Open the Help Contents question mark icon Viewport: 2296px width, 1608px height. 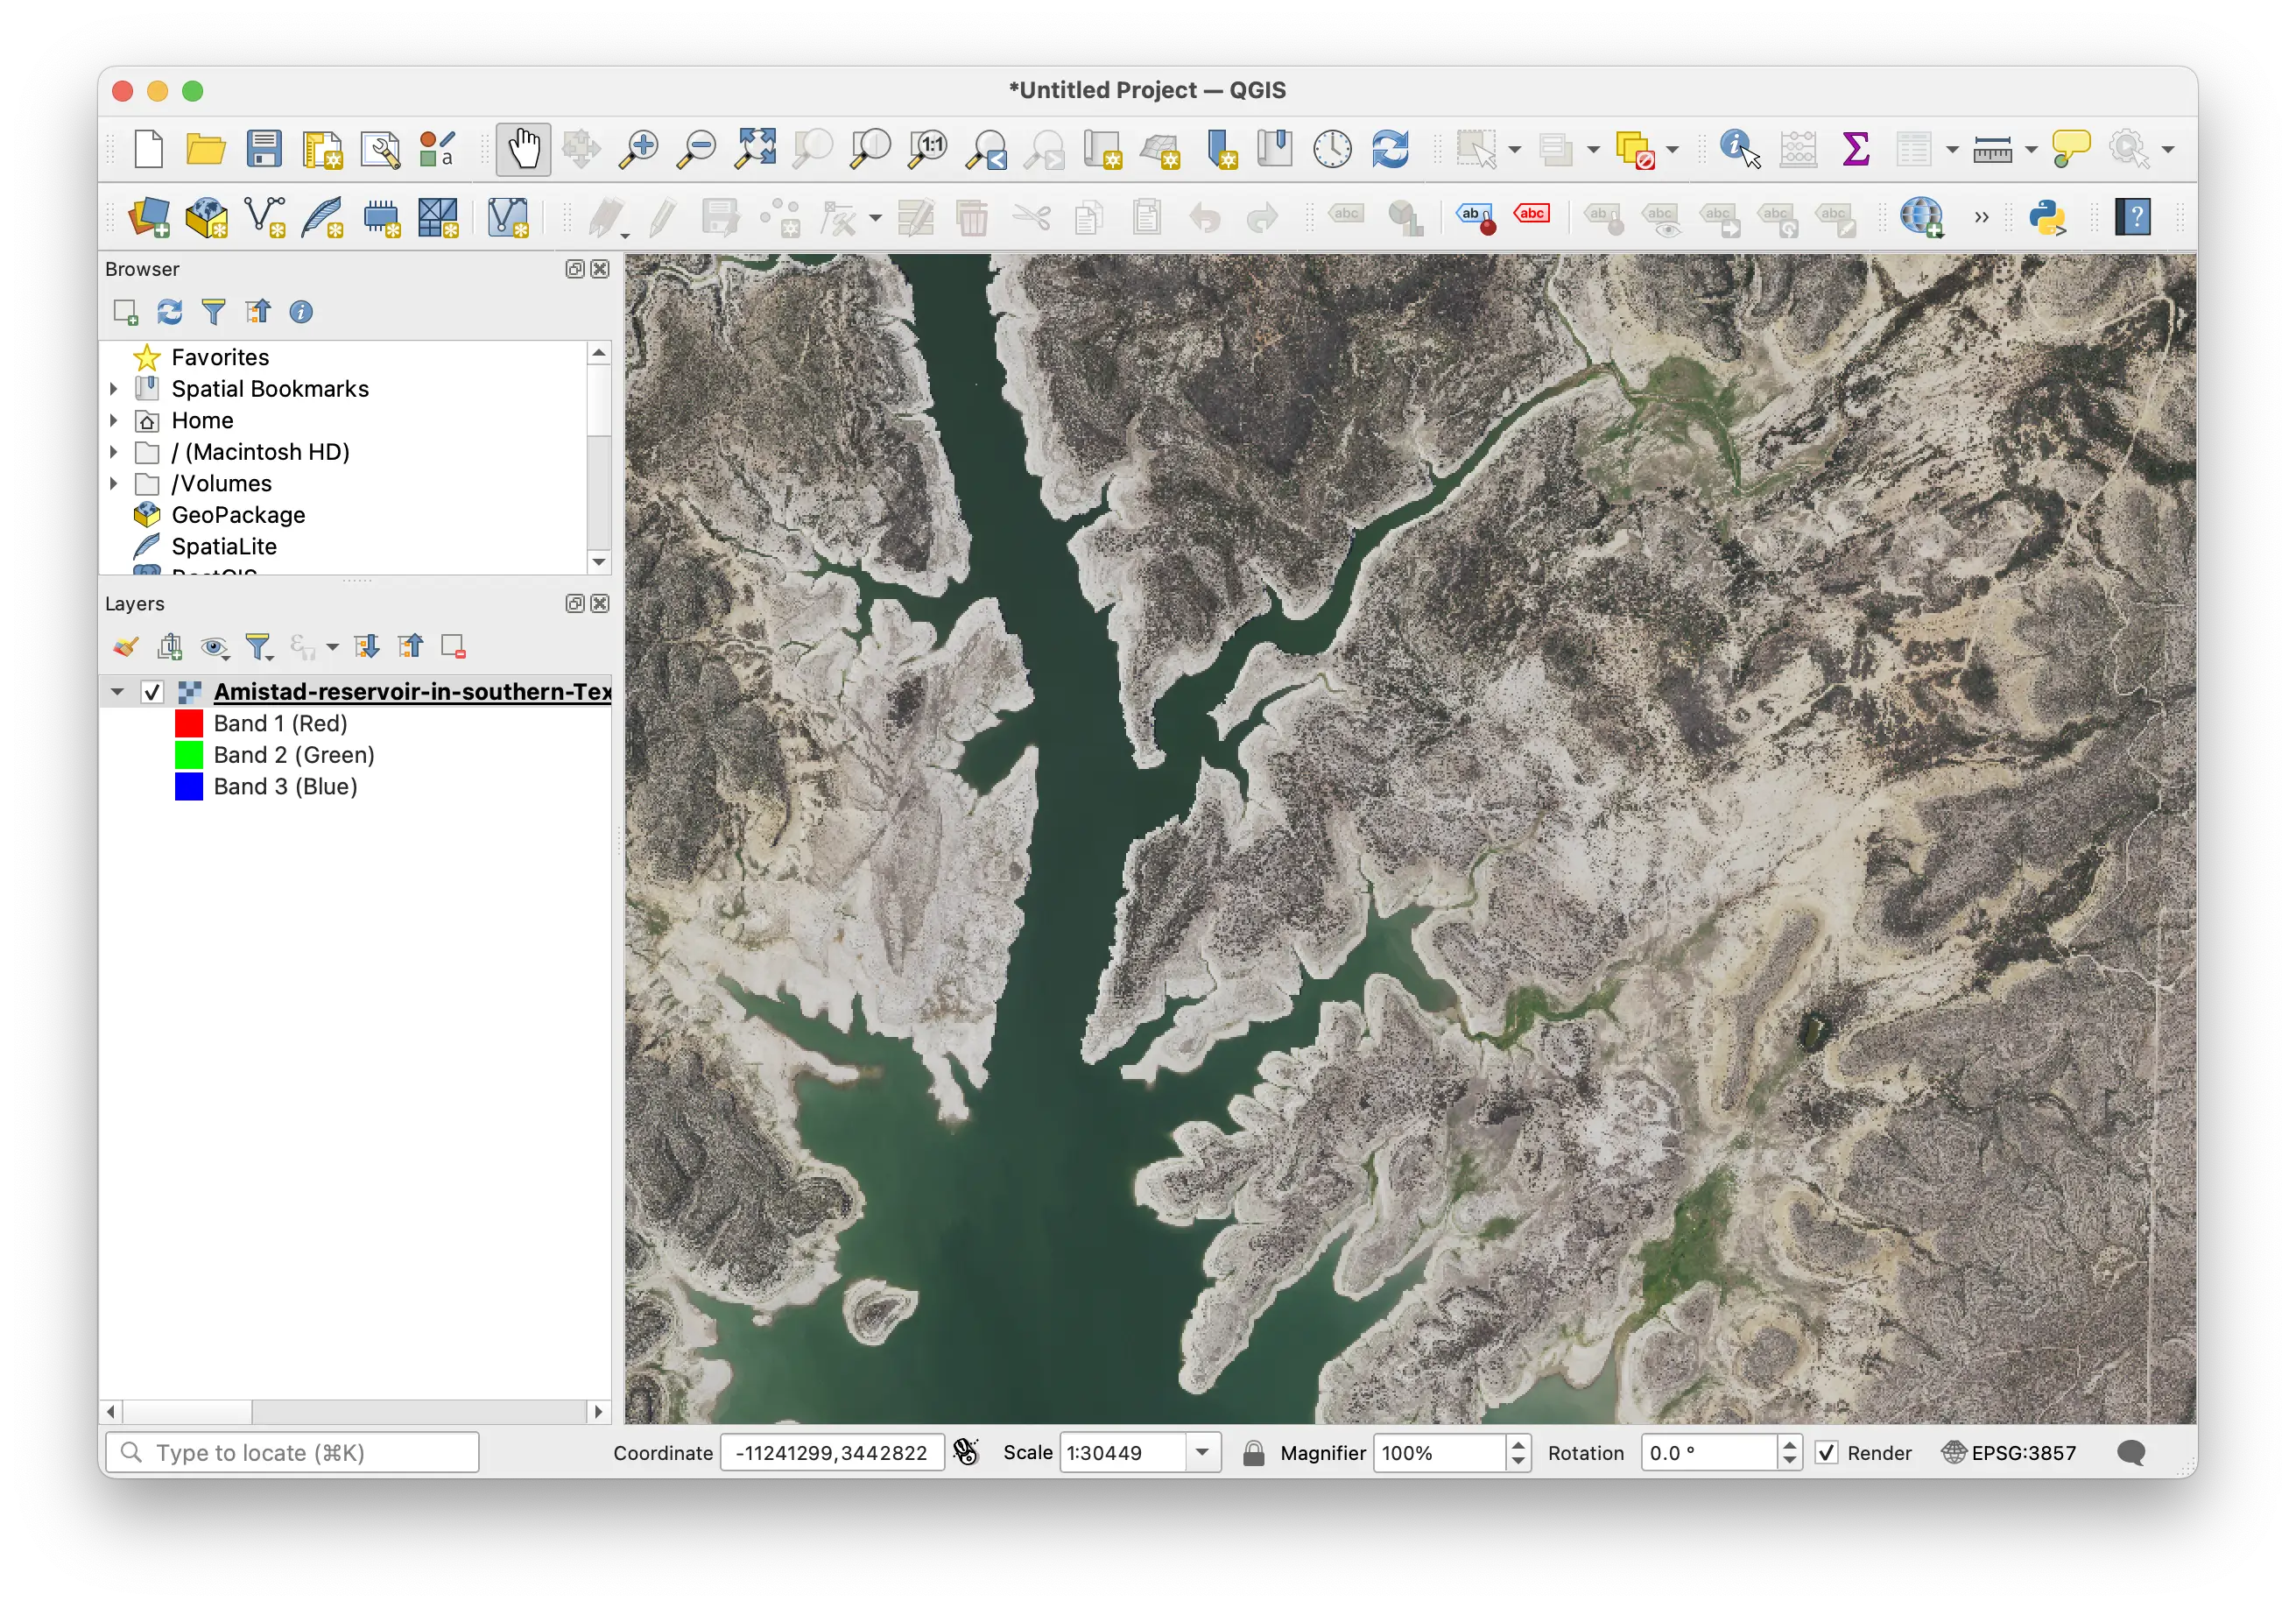2133,217
